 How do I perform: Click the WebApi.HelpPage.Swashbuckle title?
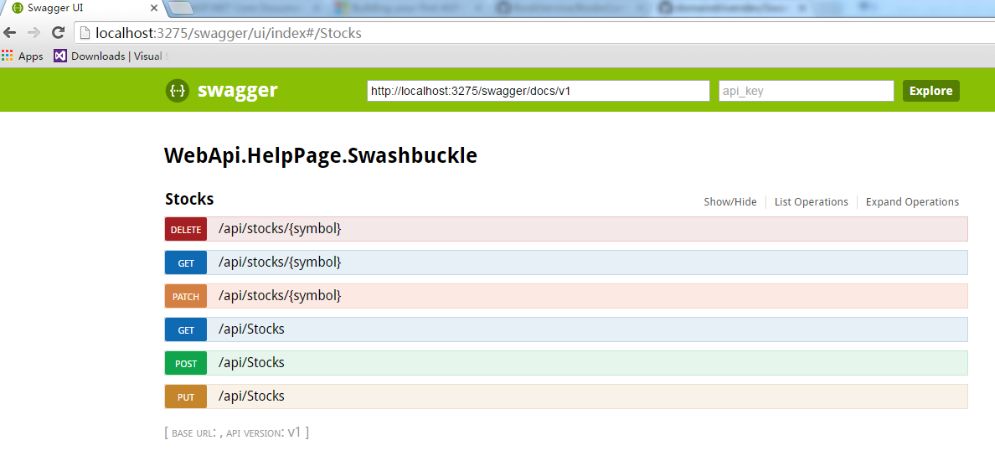(320, 156)
